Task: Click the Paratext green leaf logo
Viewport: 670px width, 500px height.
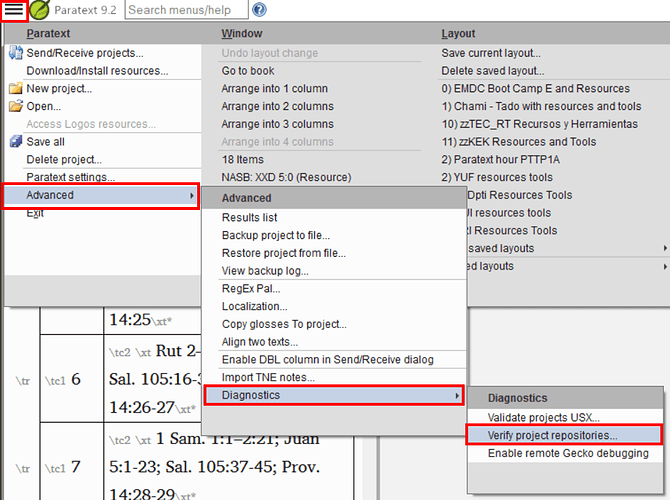Action: click(x=39, y=10)
